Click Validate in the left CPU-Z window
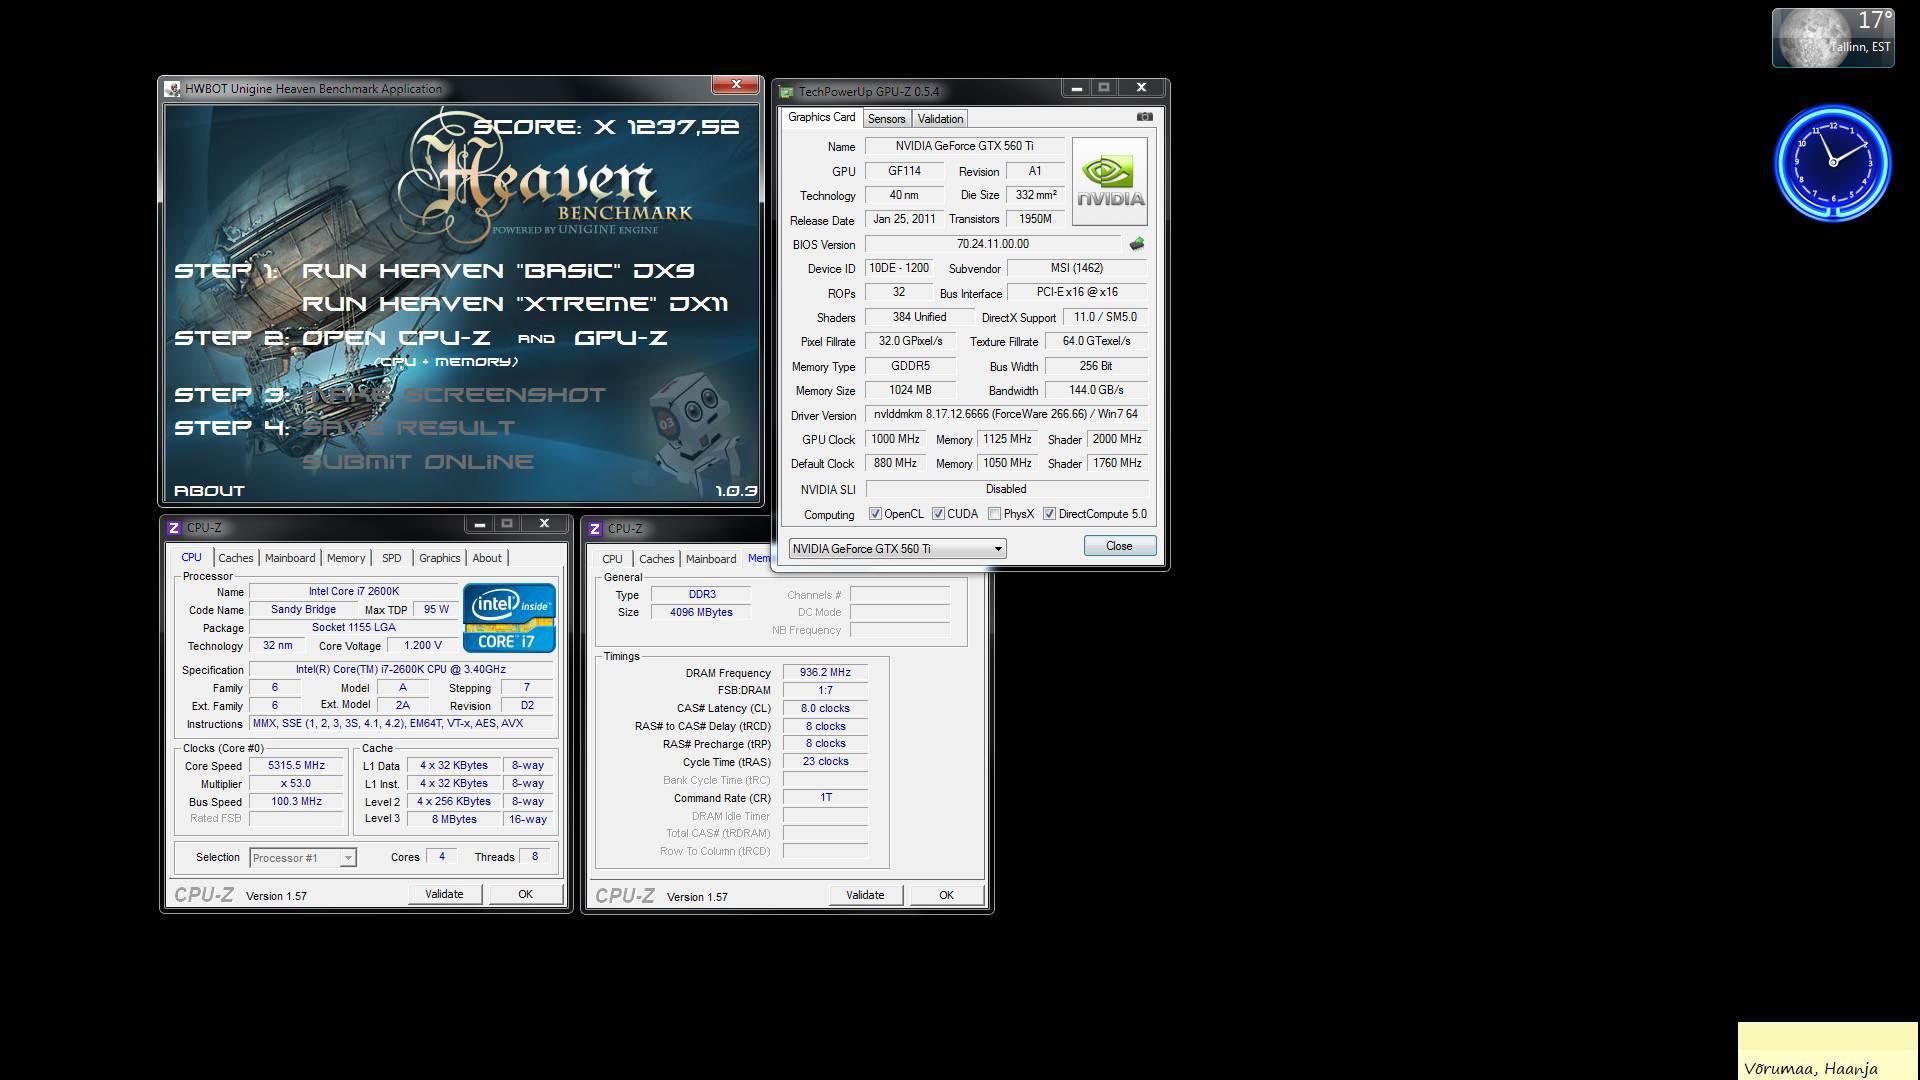 444,894
